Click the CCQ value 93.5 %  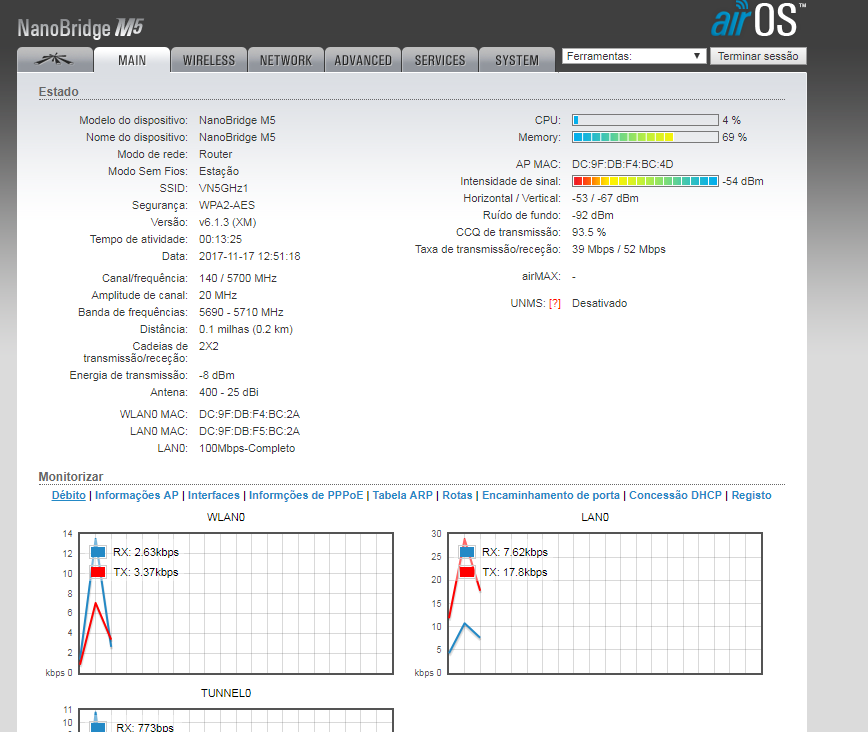click(x=589, y=233)
